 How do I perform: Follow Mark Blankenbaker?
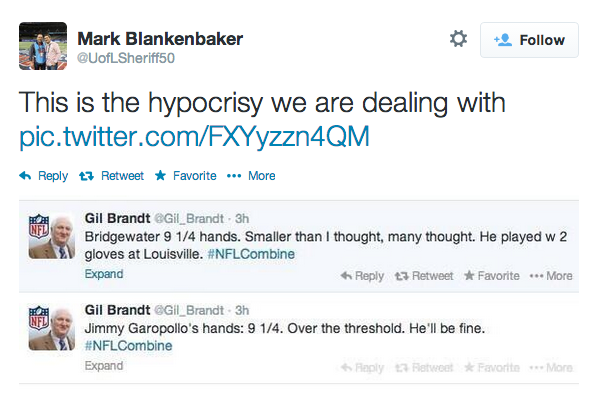pos(529,40)
